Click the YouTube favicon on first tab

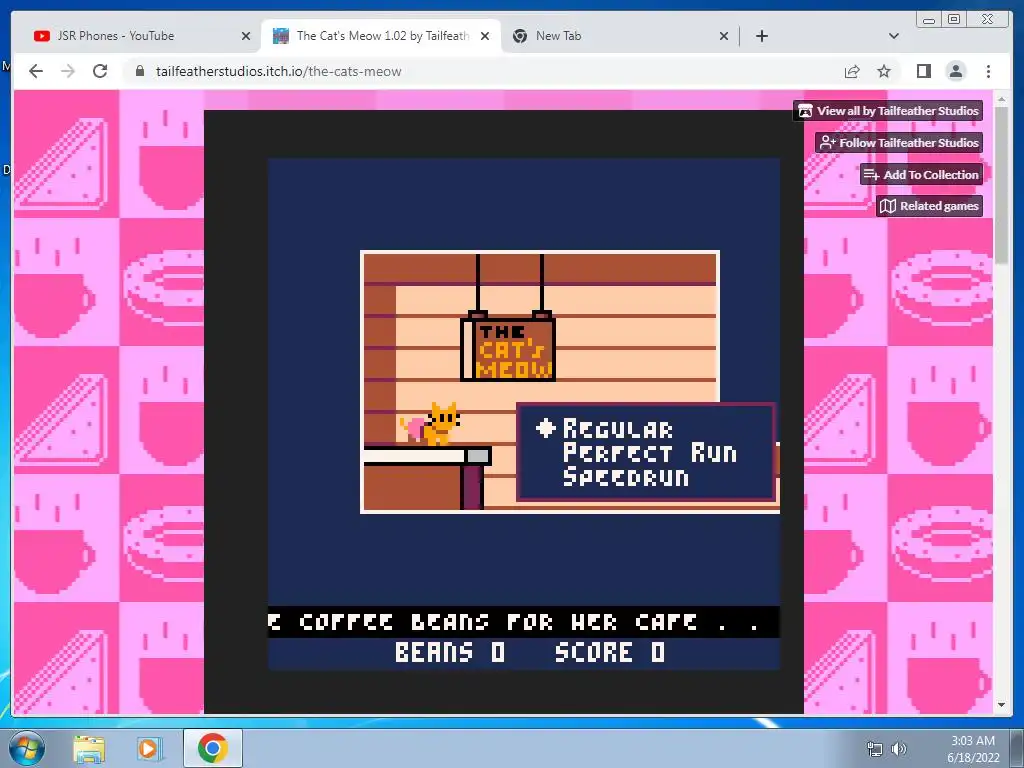point(42,36)
